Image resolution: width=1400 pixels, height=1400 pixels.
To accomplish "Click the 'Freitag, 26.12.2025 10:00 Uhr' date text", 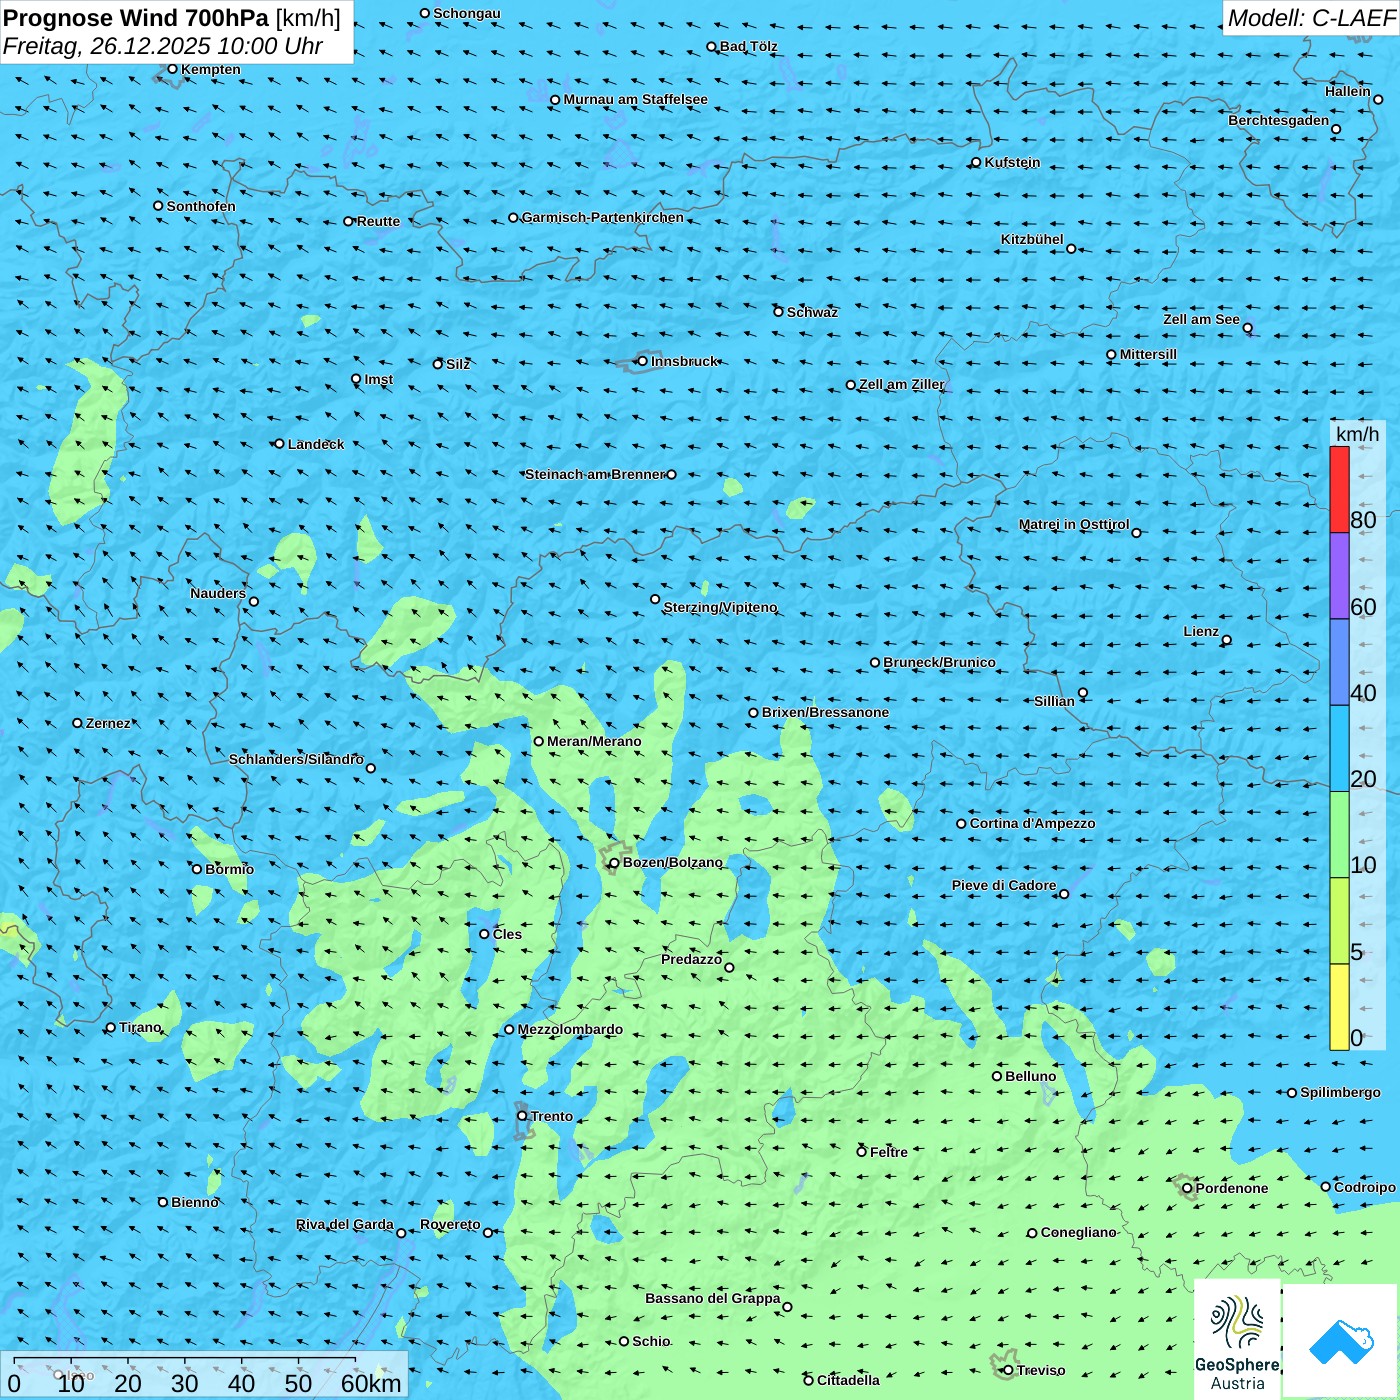I will 163,46.
